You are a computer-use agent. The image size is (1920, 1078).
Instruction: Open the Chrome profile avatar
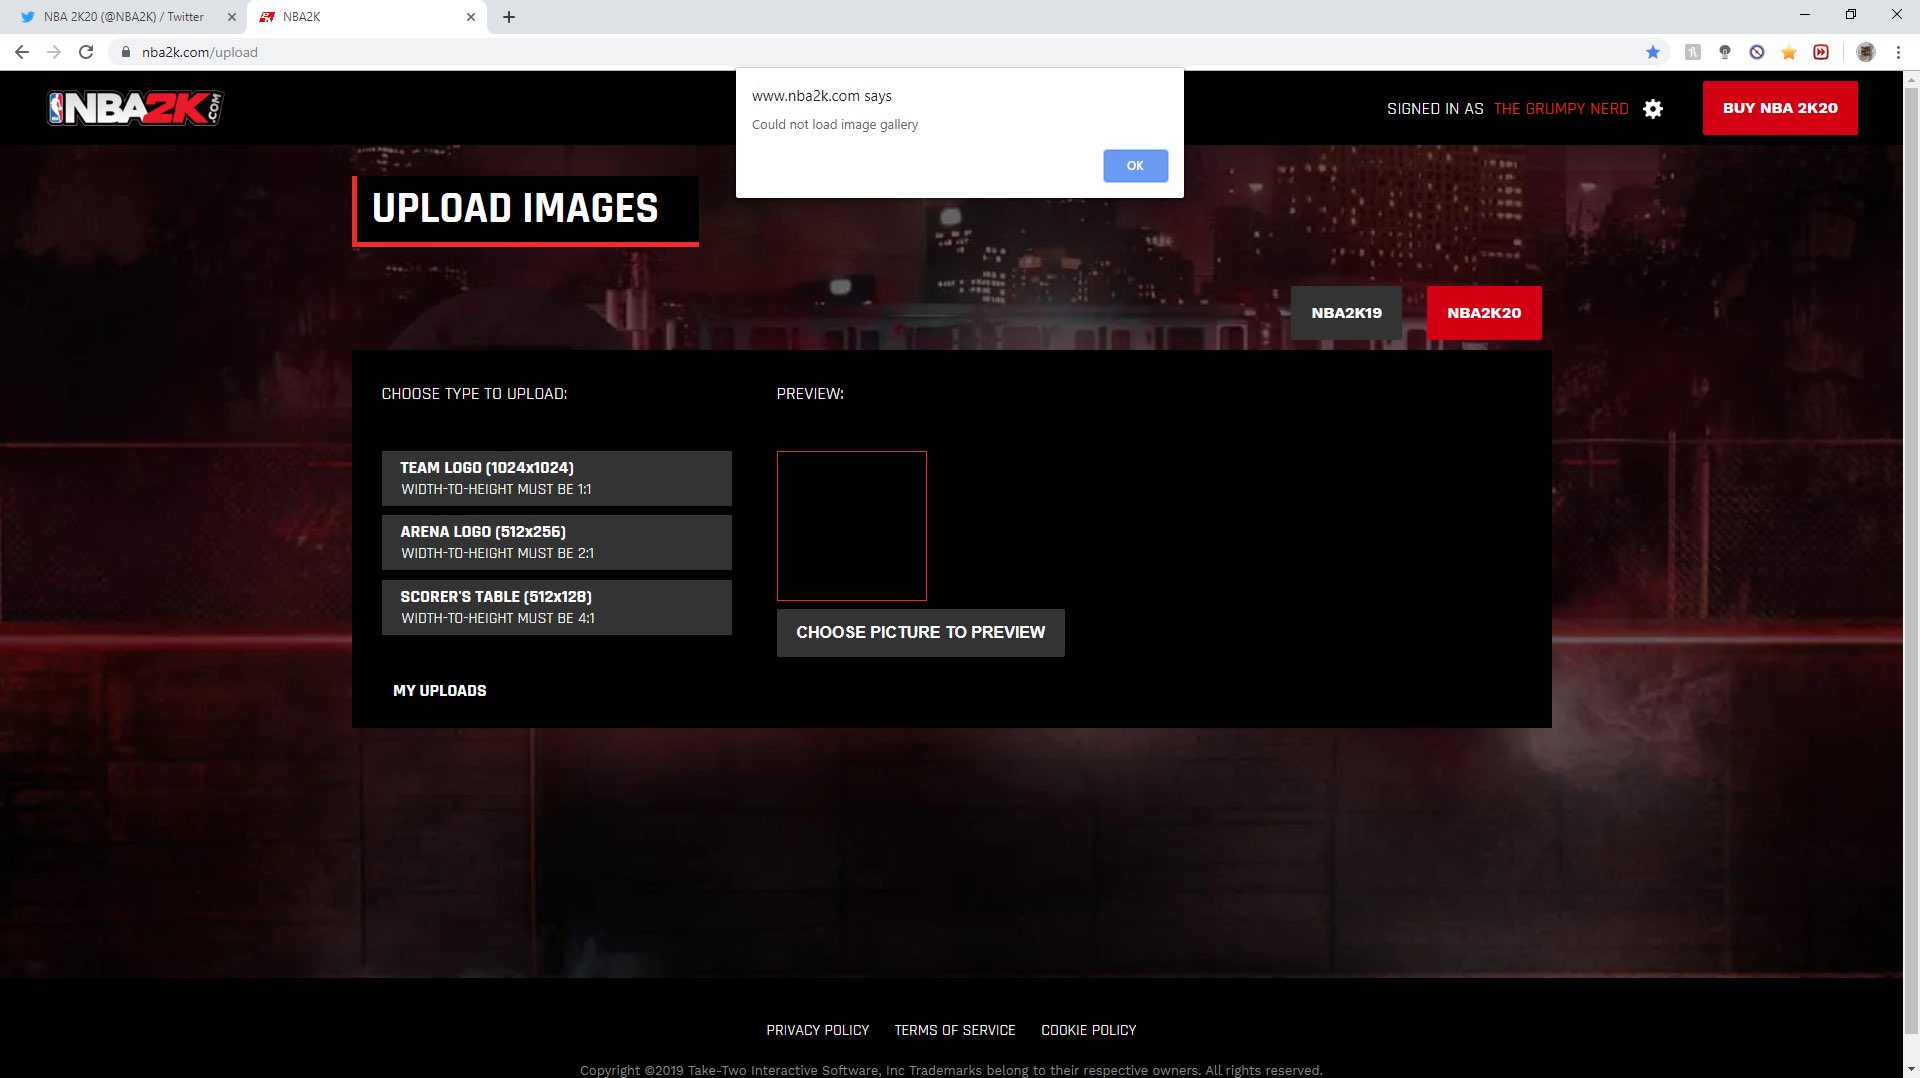1866,52
